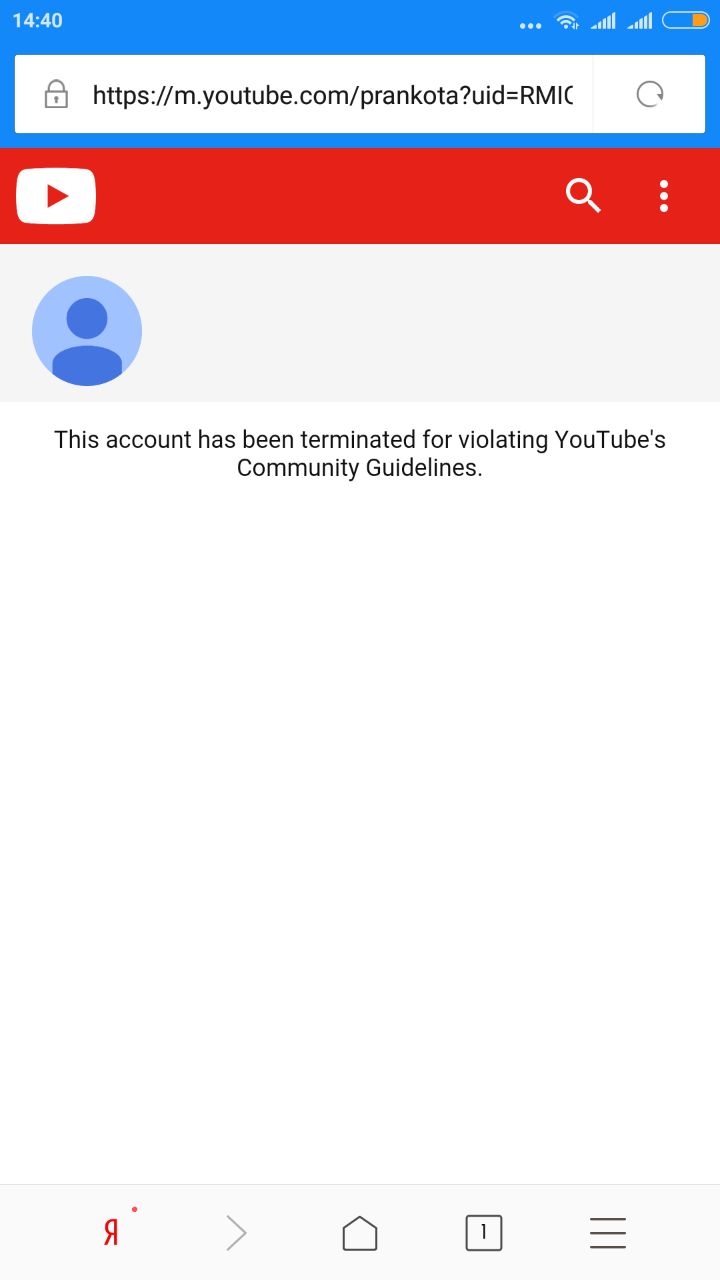This screenshot has width=720, height=1280.
Task: Tap the default channel avatar picture
Action: tap(87, 331)
